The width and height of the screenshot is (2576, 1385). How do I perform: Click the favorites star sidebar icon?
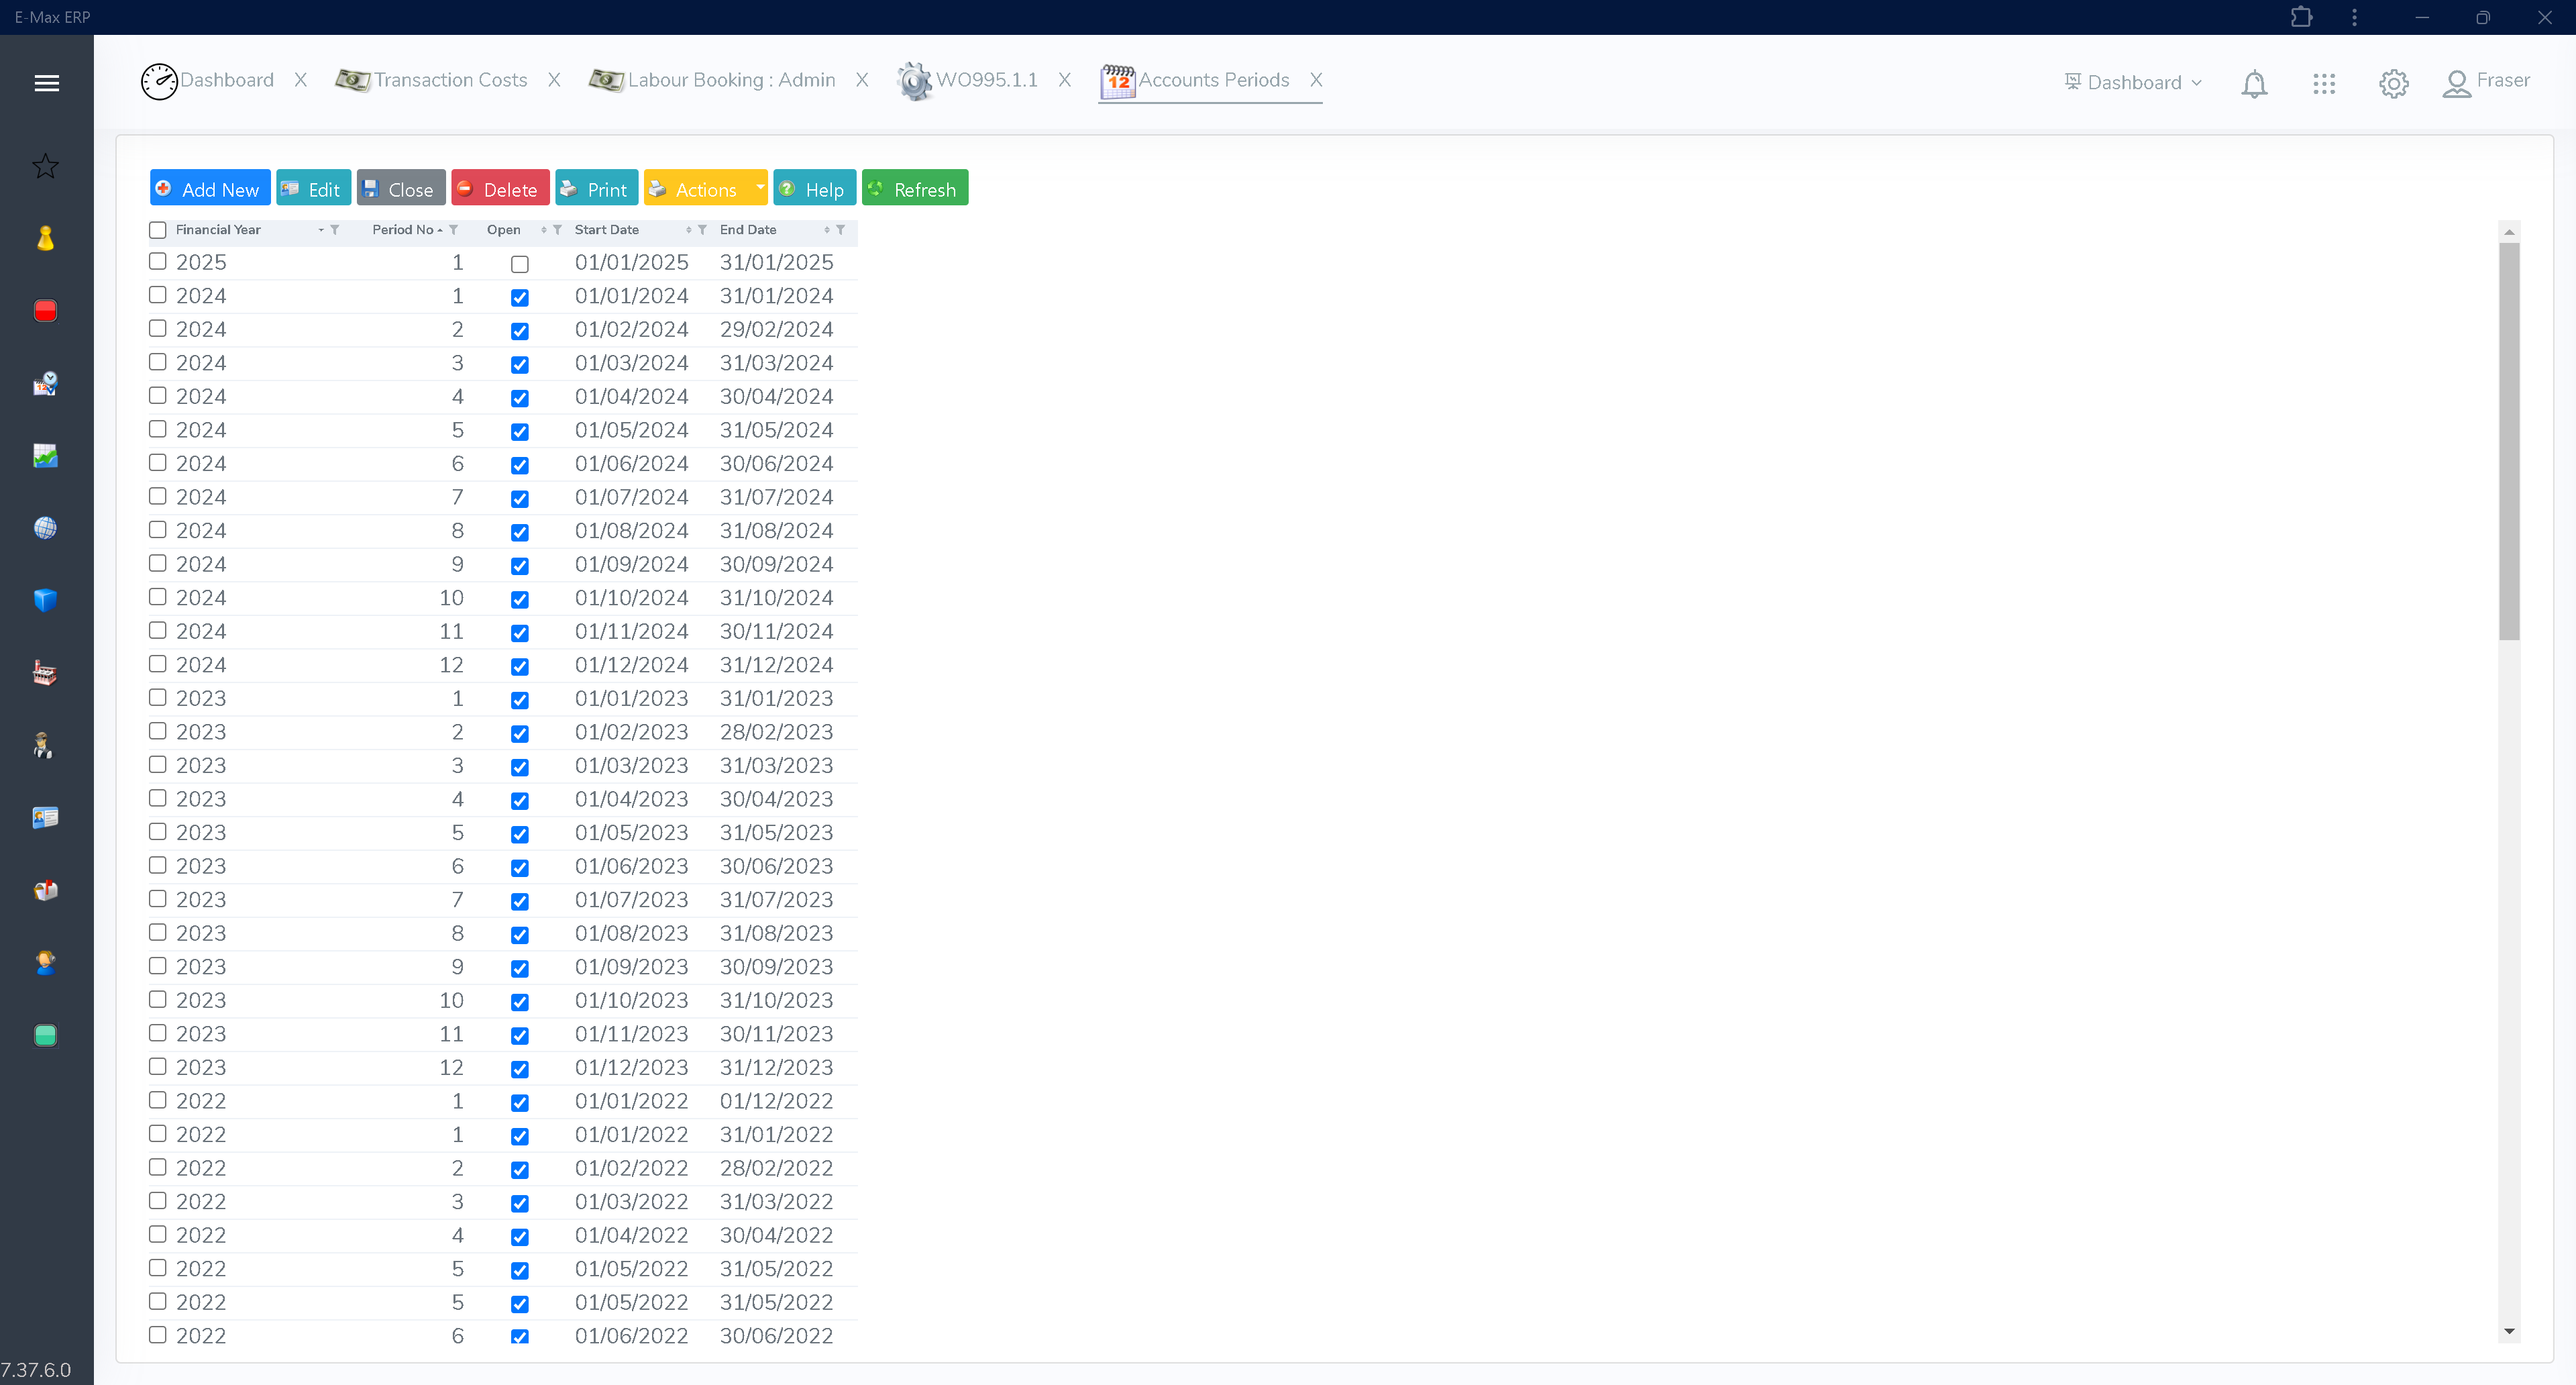point(45,166)
